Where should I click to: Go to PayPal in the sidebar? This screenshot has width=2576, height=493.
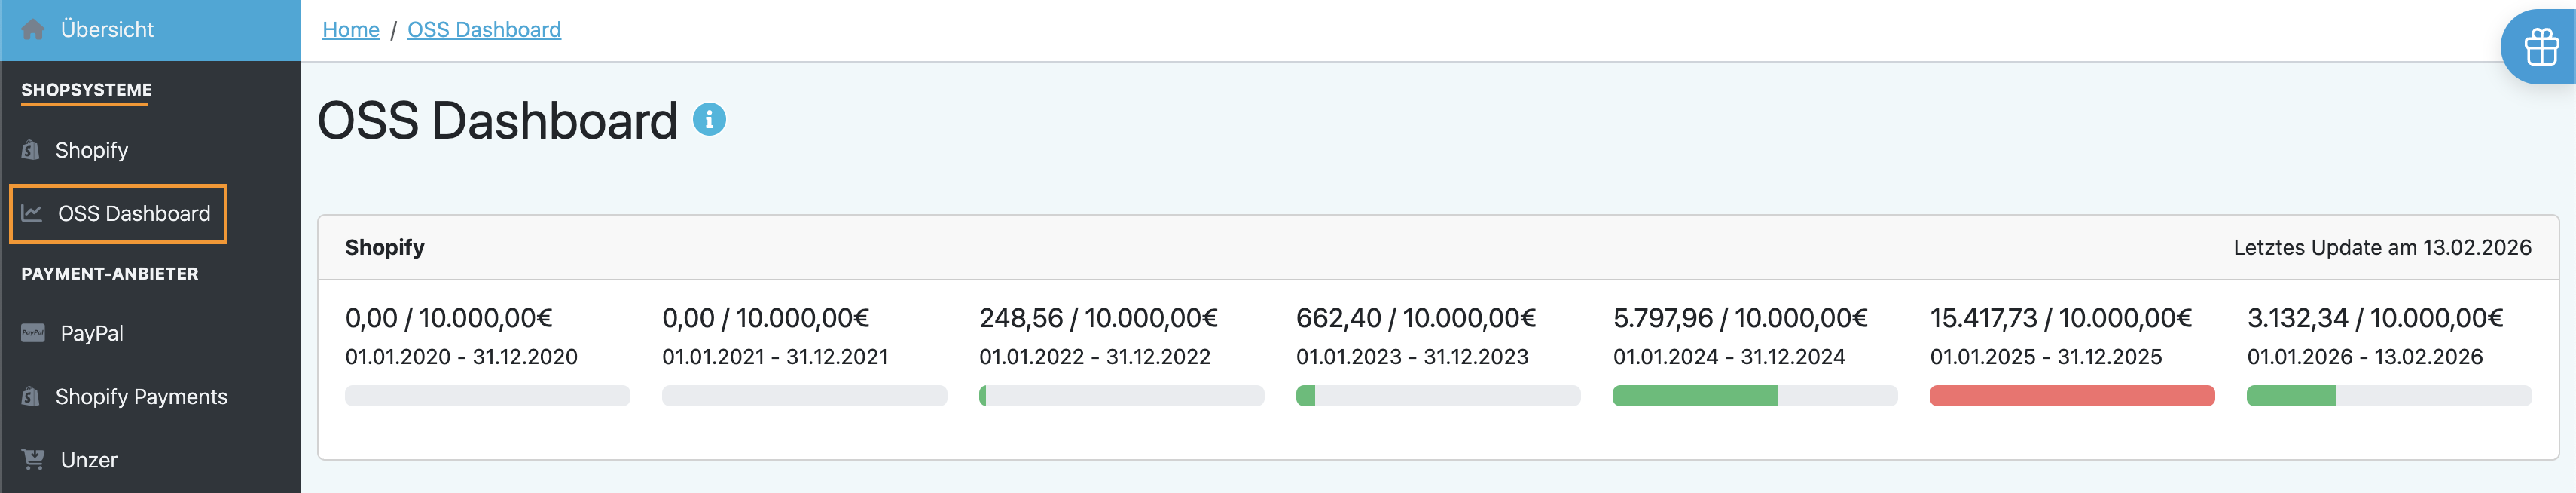(92, 333)
